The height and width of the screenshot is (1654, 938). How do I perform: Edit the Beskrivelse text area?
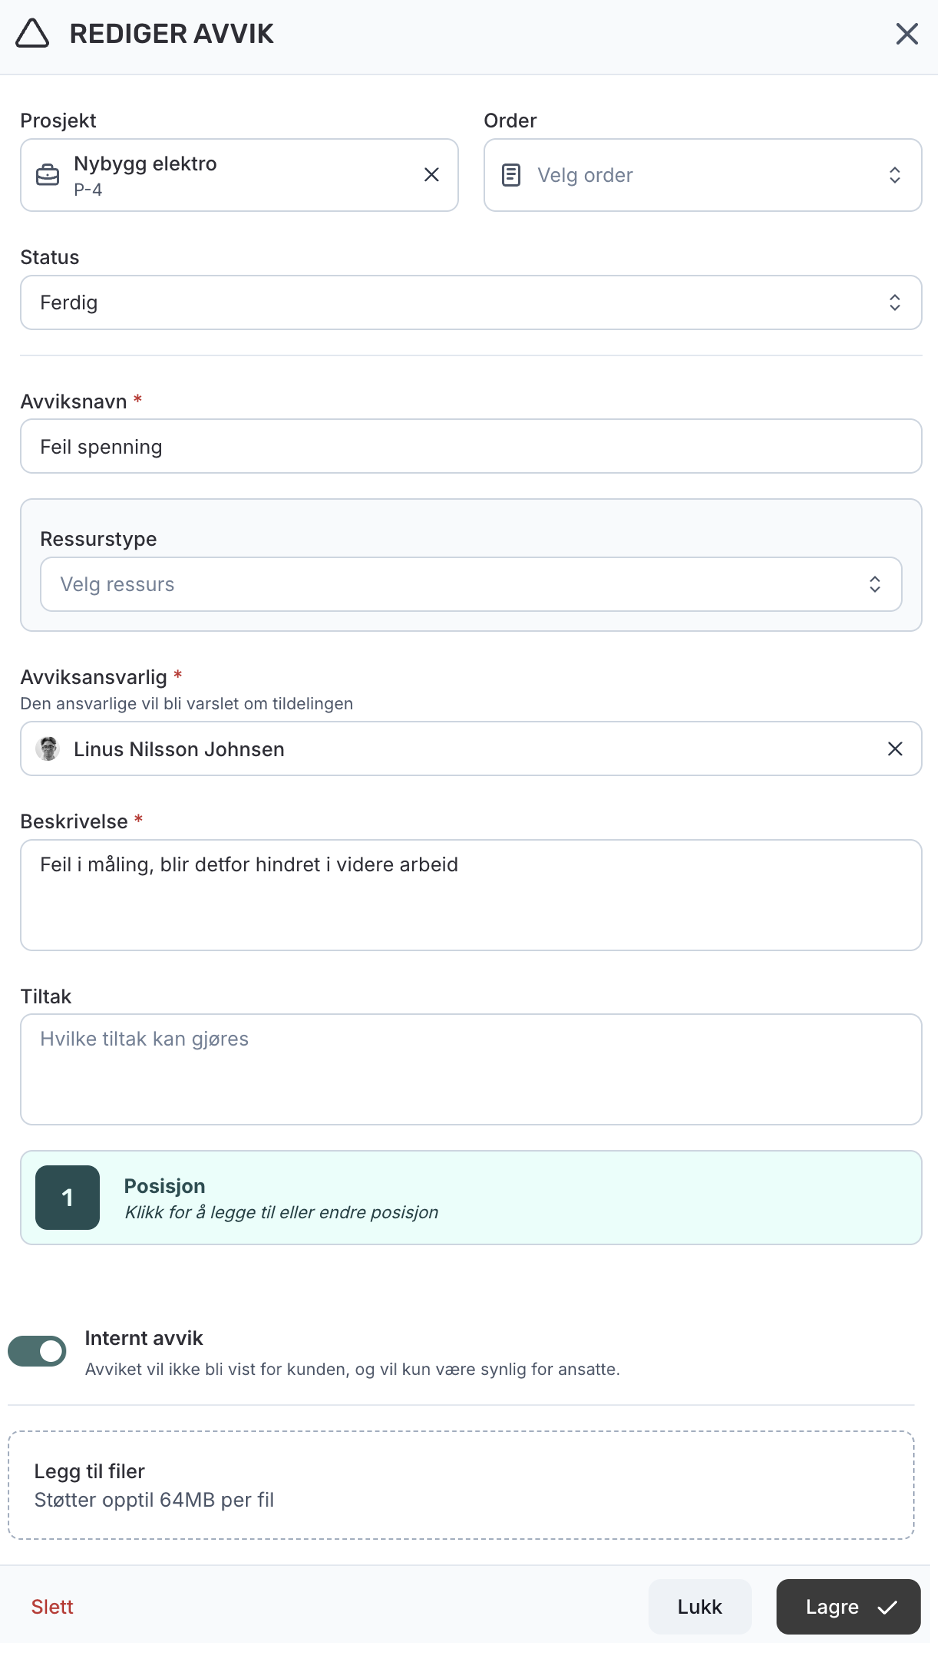(x=470, y=894)
